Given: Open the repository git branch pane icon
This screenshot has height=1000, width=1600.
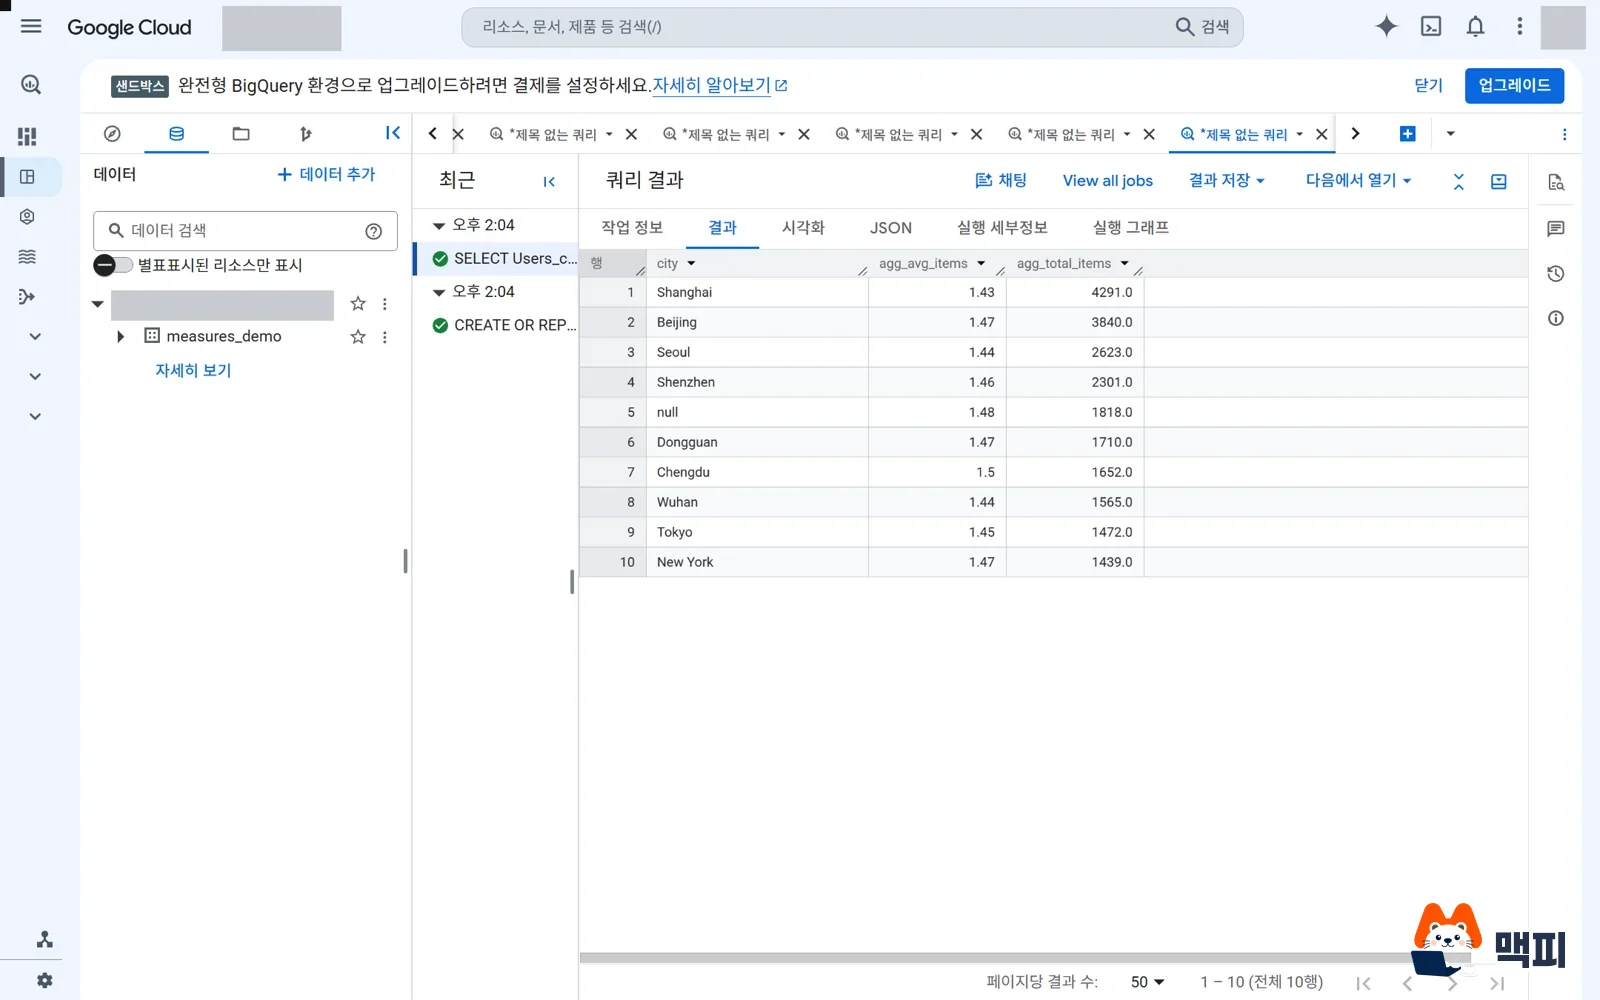Looking at the screenshot, I should click(305, 133).
